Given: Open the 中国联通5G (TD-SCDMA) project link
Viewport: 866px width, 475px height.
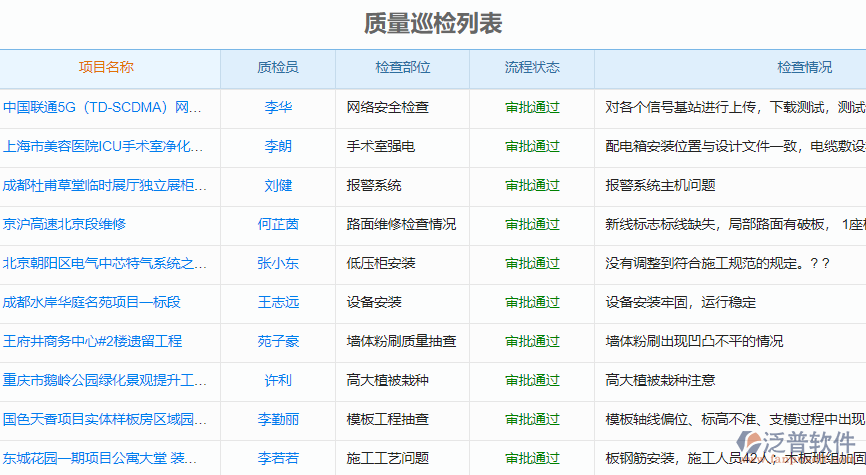Looking at the screenshot, I should coord(104,107).
